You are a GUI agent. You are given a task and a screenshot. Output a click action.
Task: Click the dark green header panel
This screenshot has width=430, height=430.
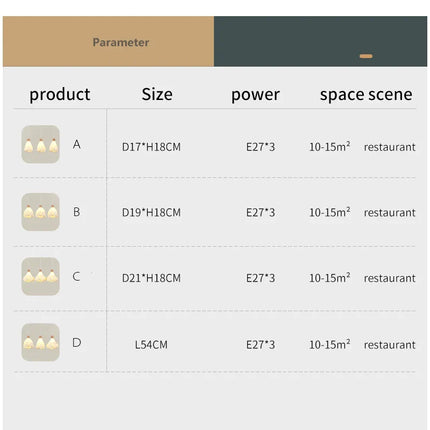320,42
